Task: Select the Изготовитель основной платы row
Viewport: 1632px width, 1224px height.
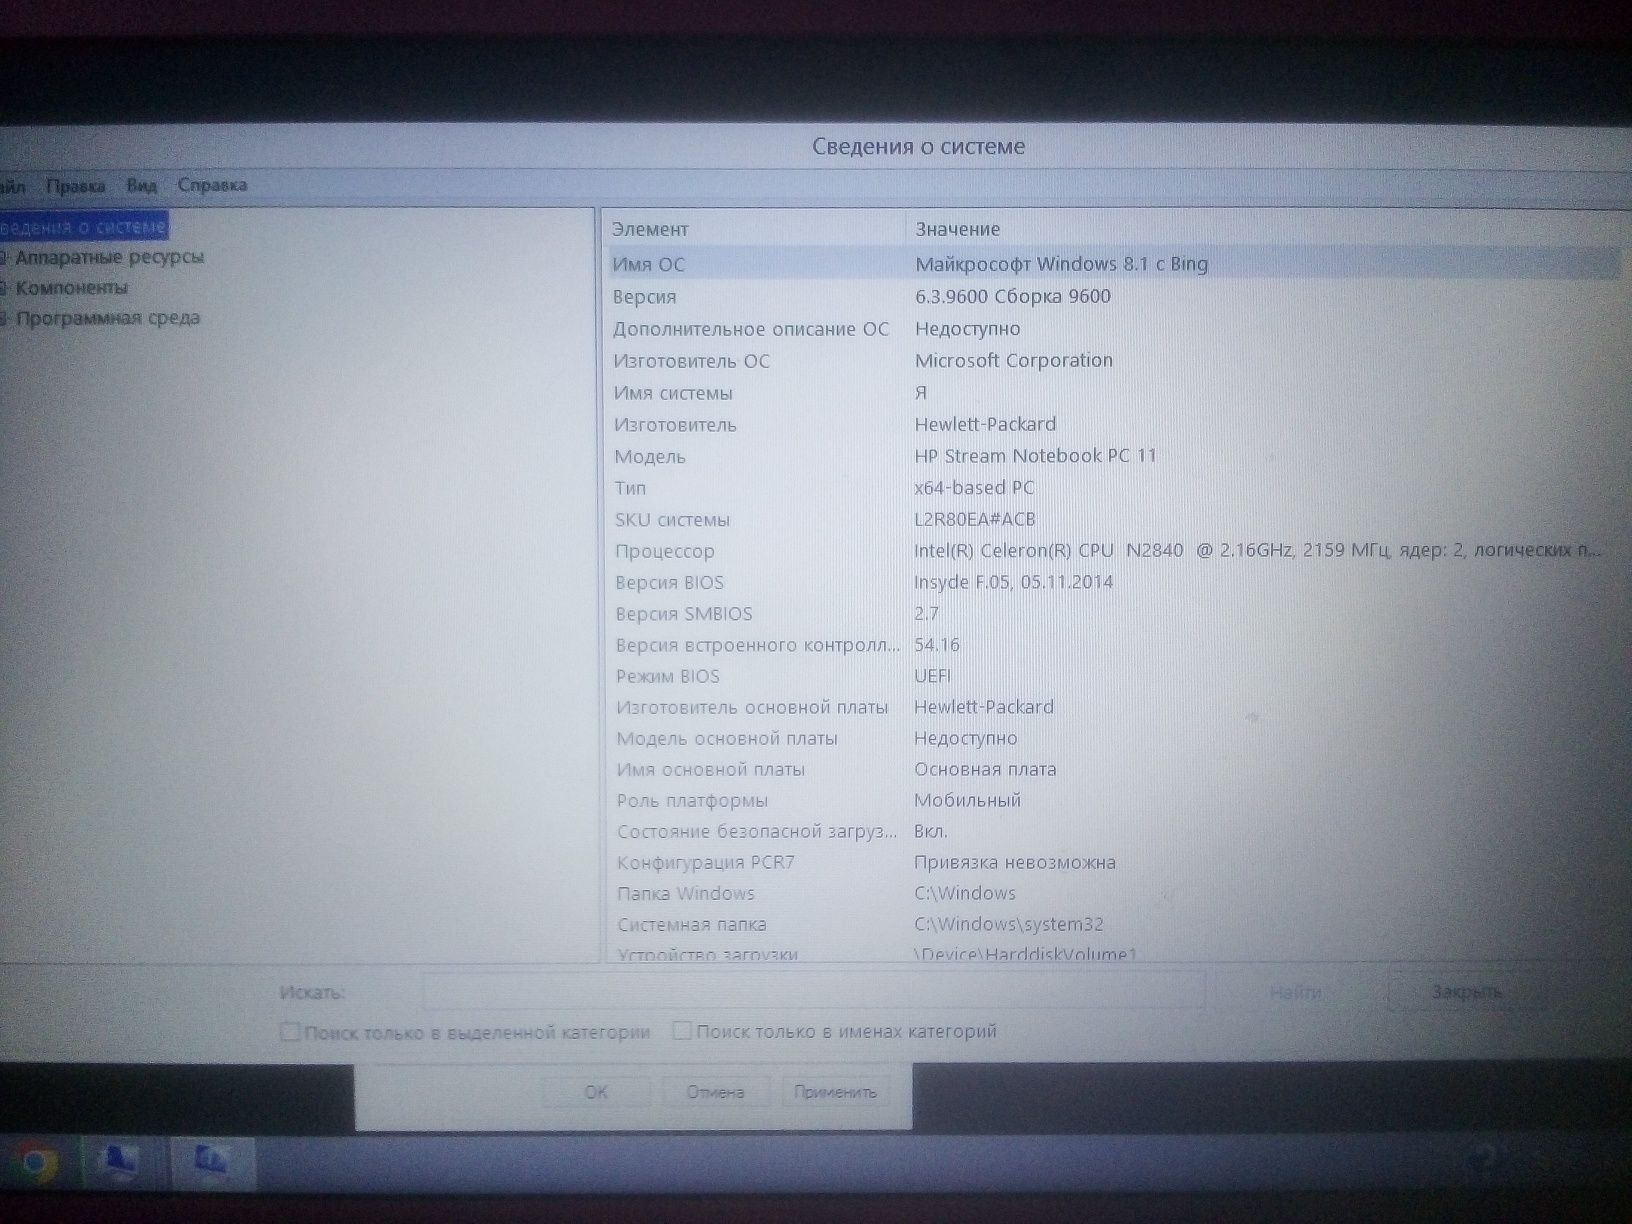Action: click(1113, 707)
